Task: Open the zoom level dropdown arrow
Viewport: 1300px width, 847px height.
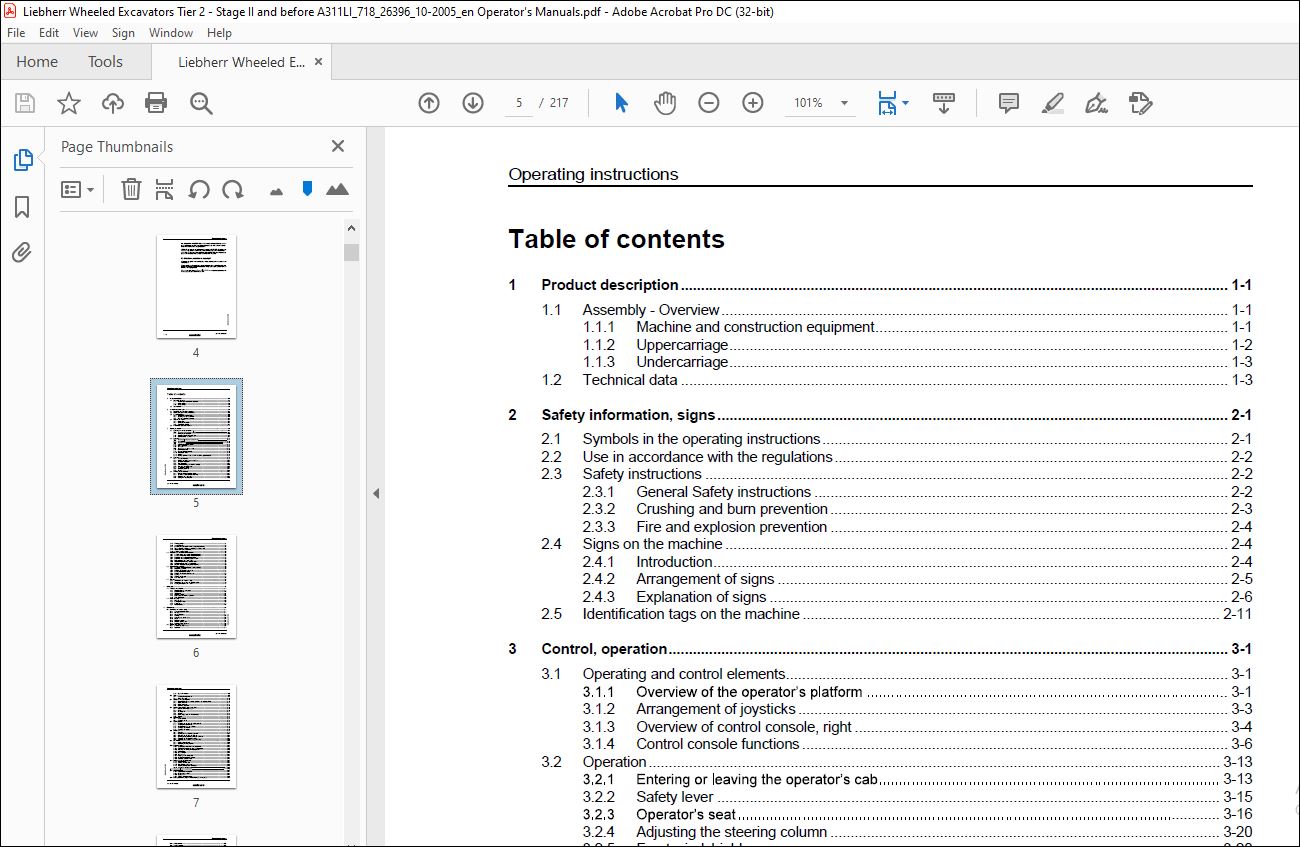Action: [x=844, y=103]
